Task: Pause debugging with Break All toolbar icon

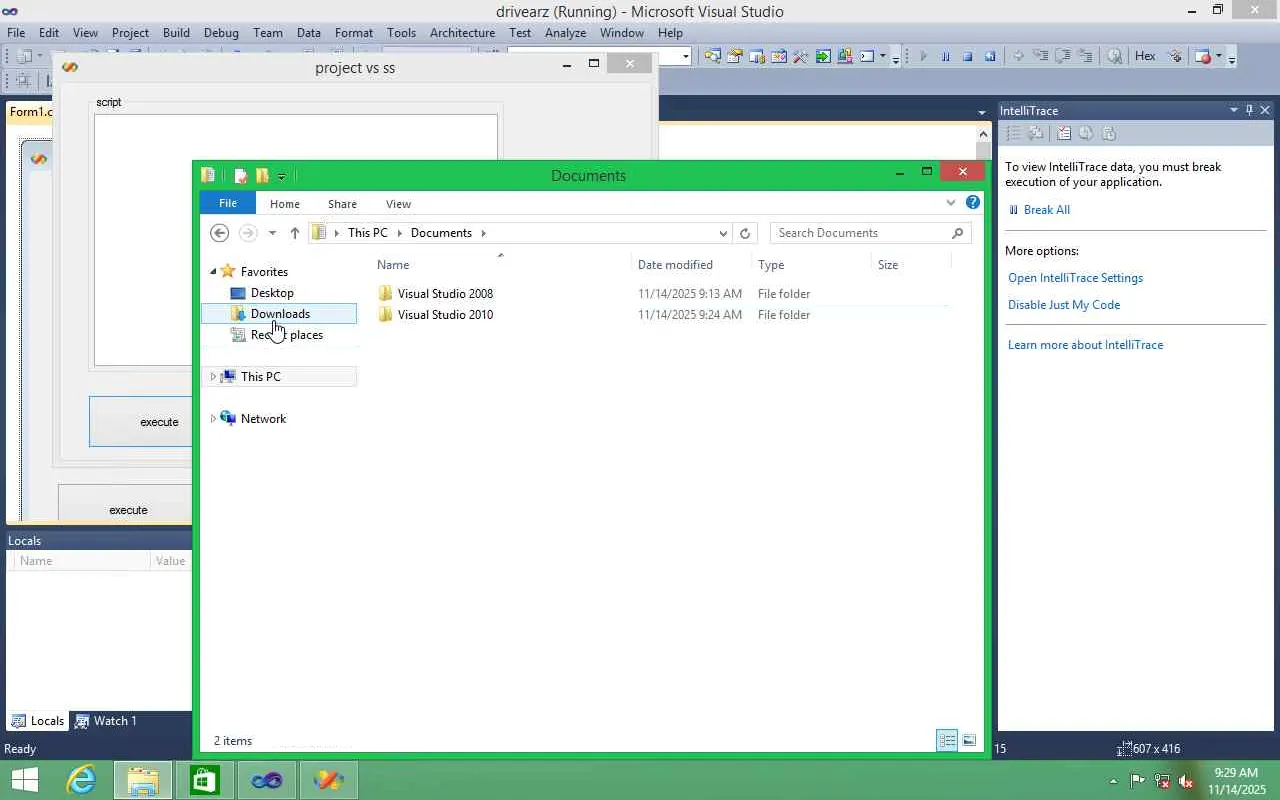Action: point(945,57)
